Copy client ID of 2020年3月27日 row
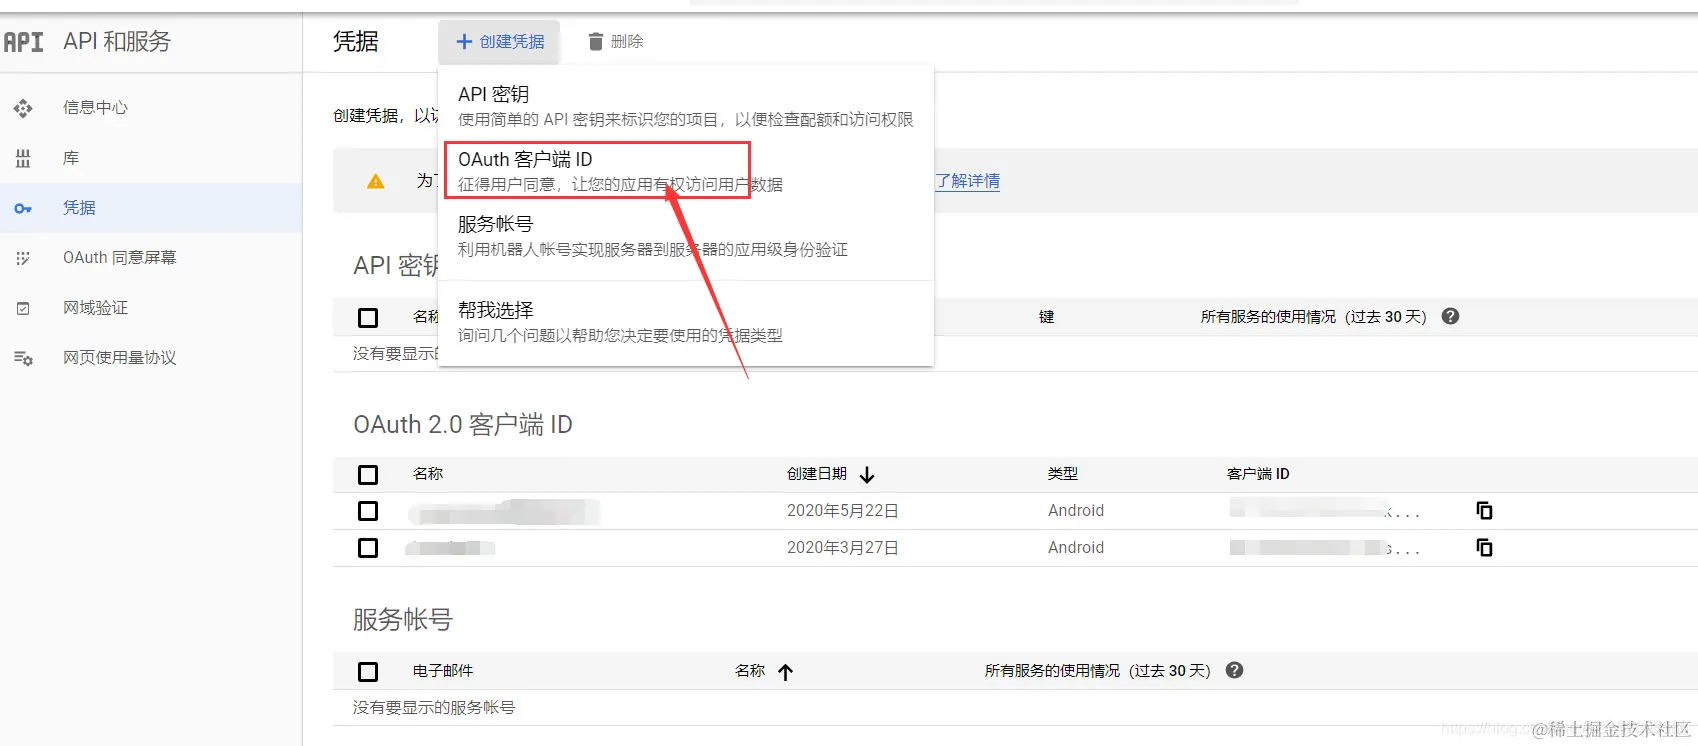 [x=1484, y=547]
